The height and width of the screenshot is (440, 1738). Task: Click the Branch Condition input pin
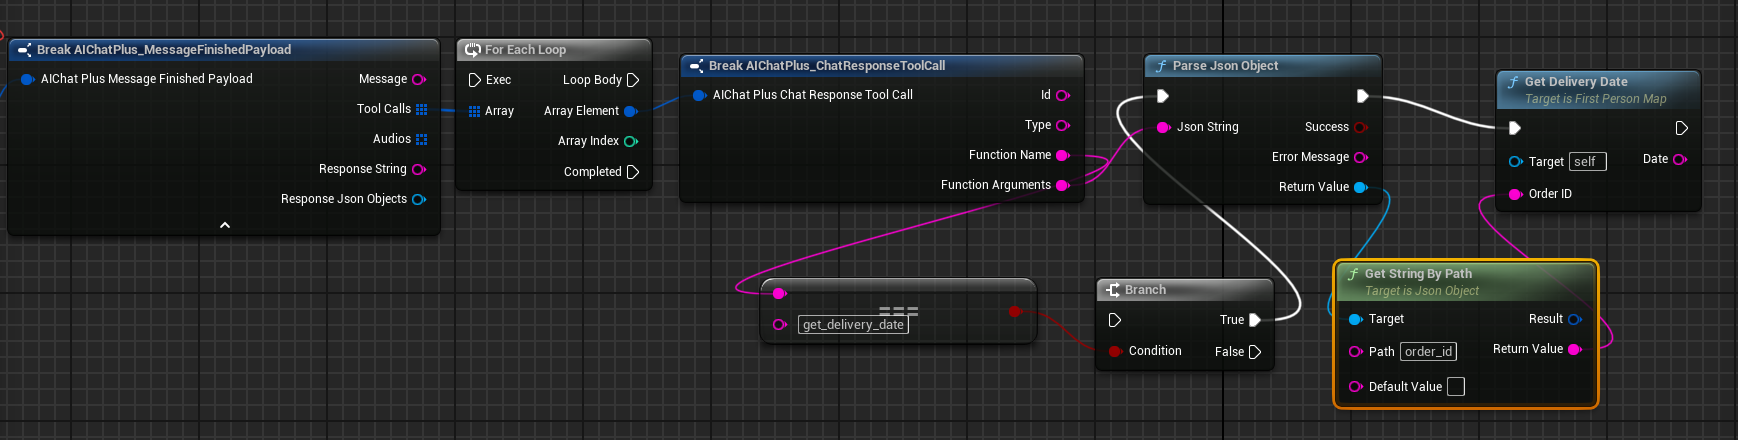[x=1115, y=351]
